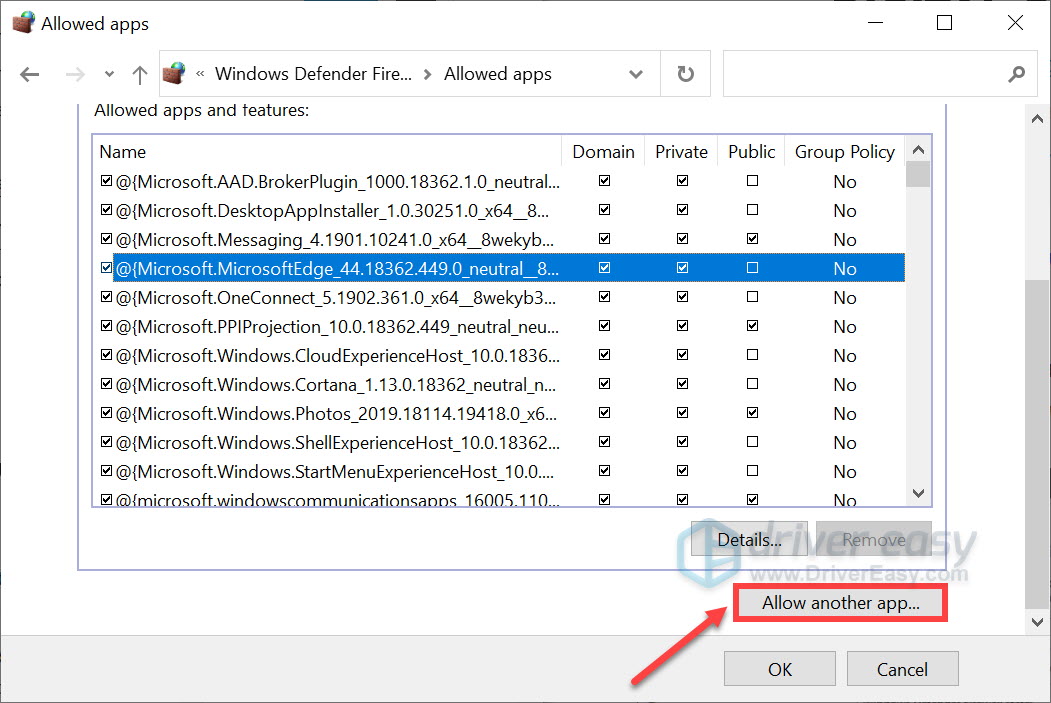The width and height of the screenshot is (1051, 703).
Task: Click the window vertical scrollbar thumb
Action: [1037, 444]
